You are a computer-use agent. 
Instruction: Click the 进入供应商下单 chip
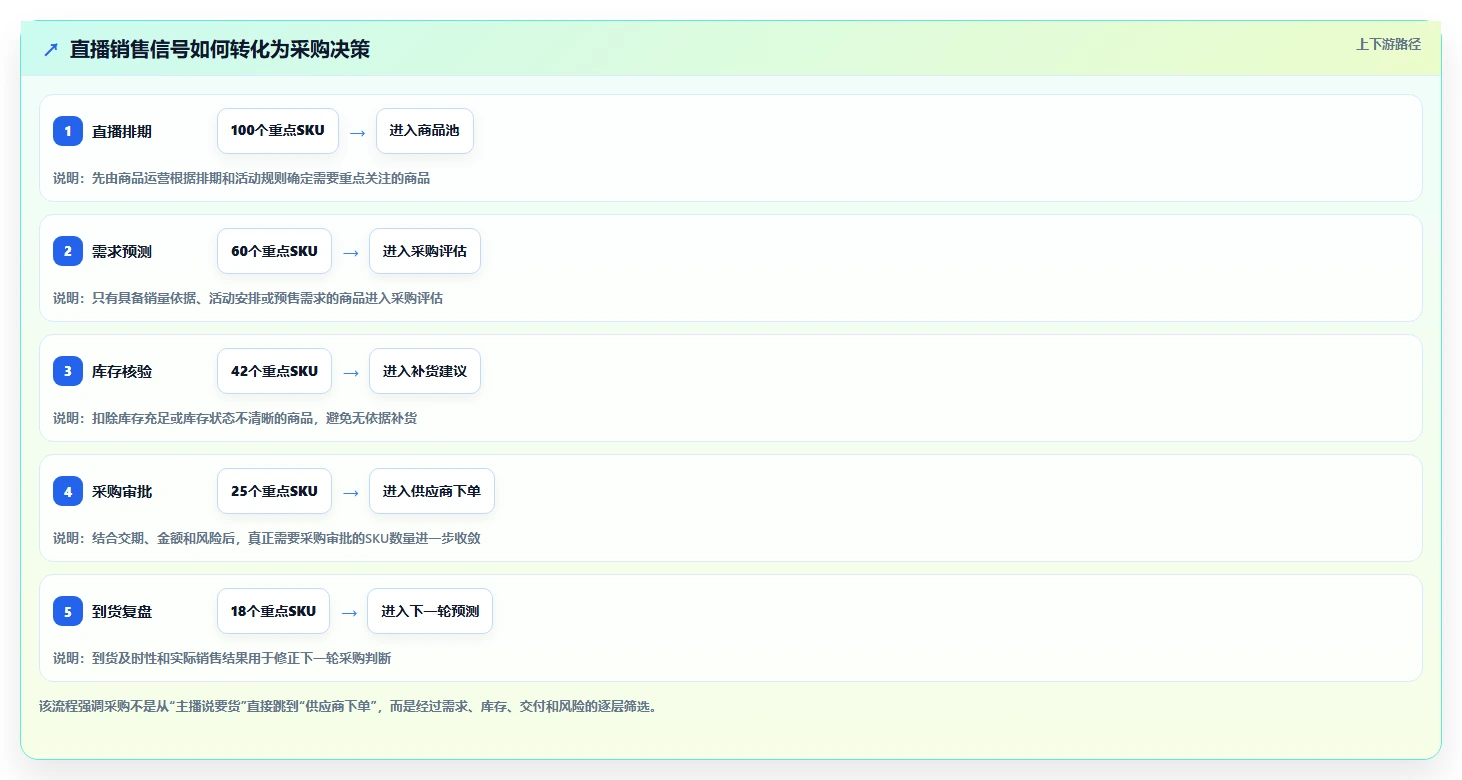click(x=432, y=491)
